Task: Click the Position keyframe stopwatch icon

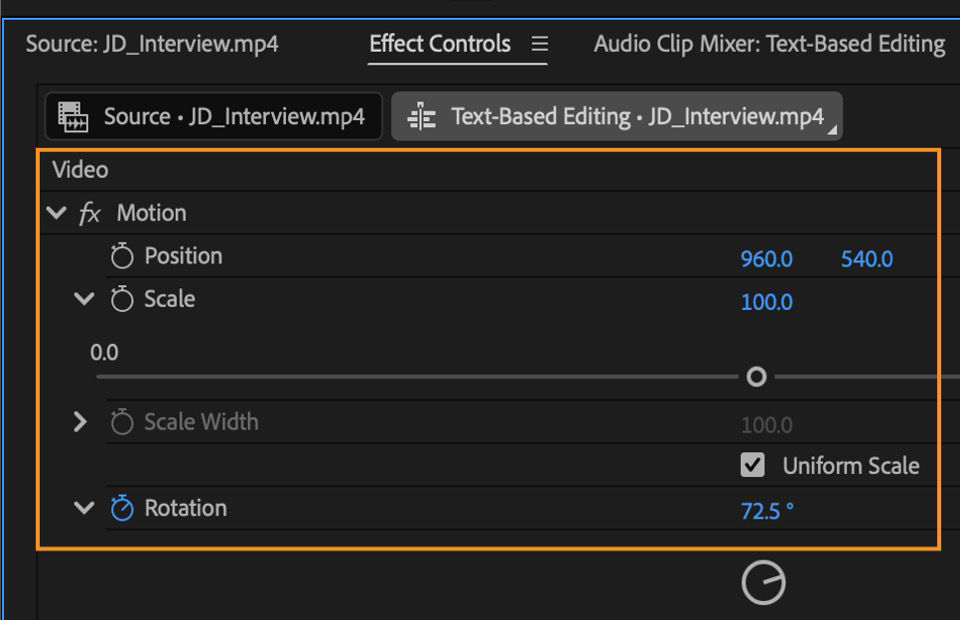Action: [122, 255]
